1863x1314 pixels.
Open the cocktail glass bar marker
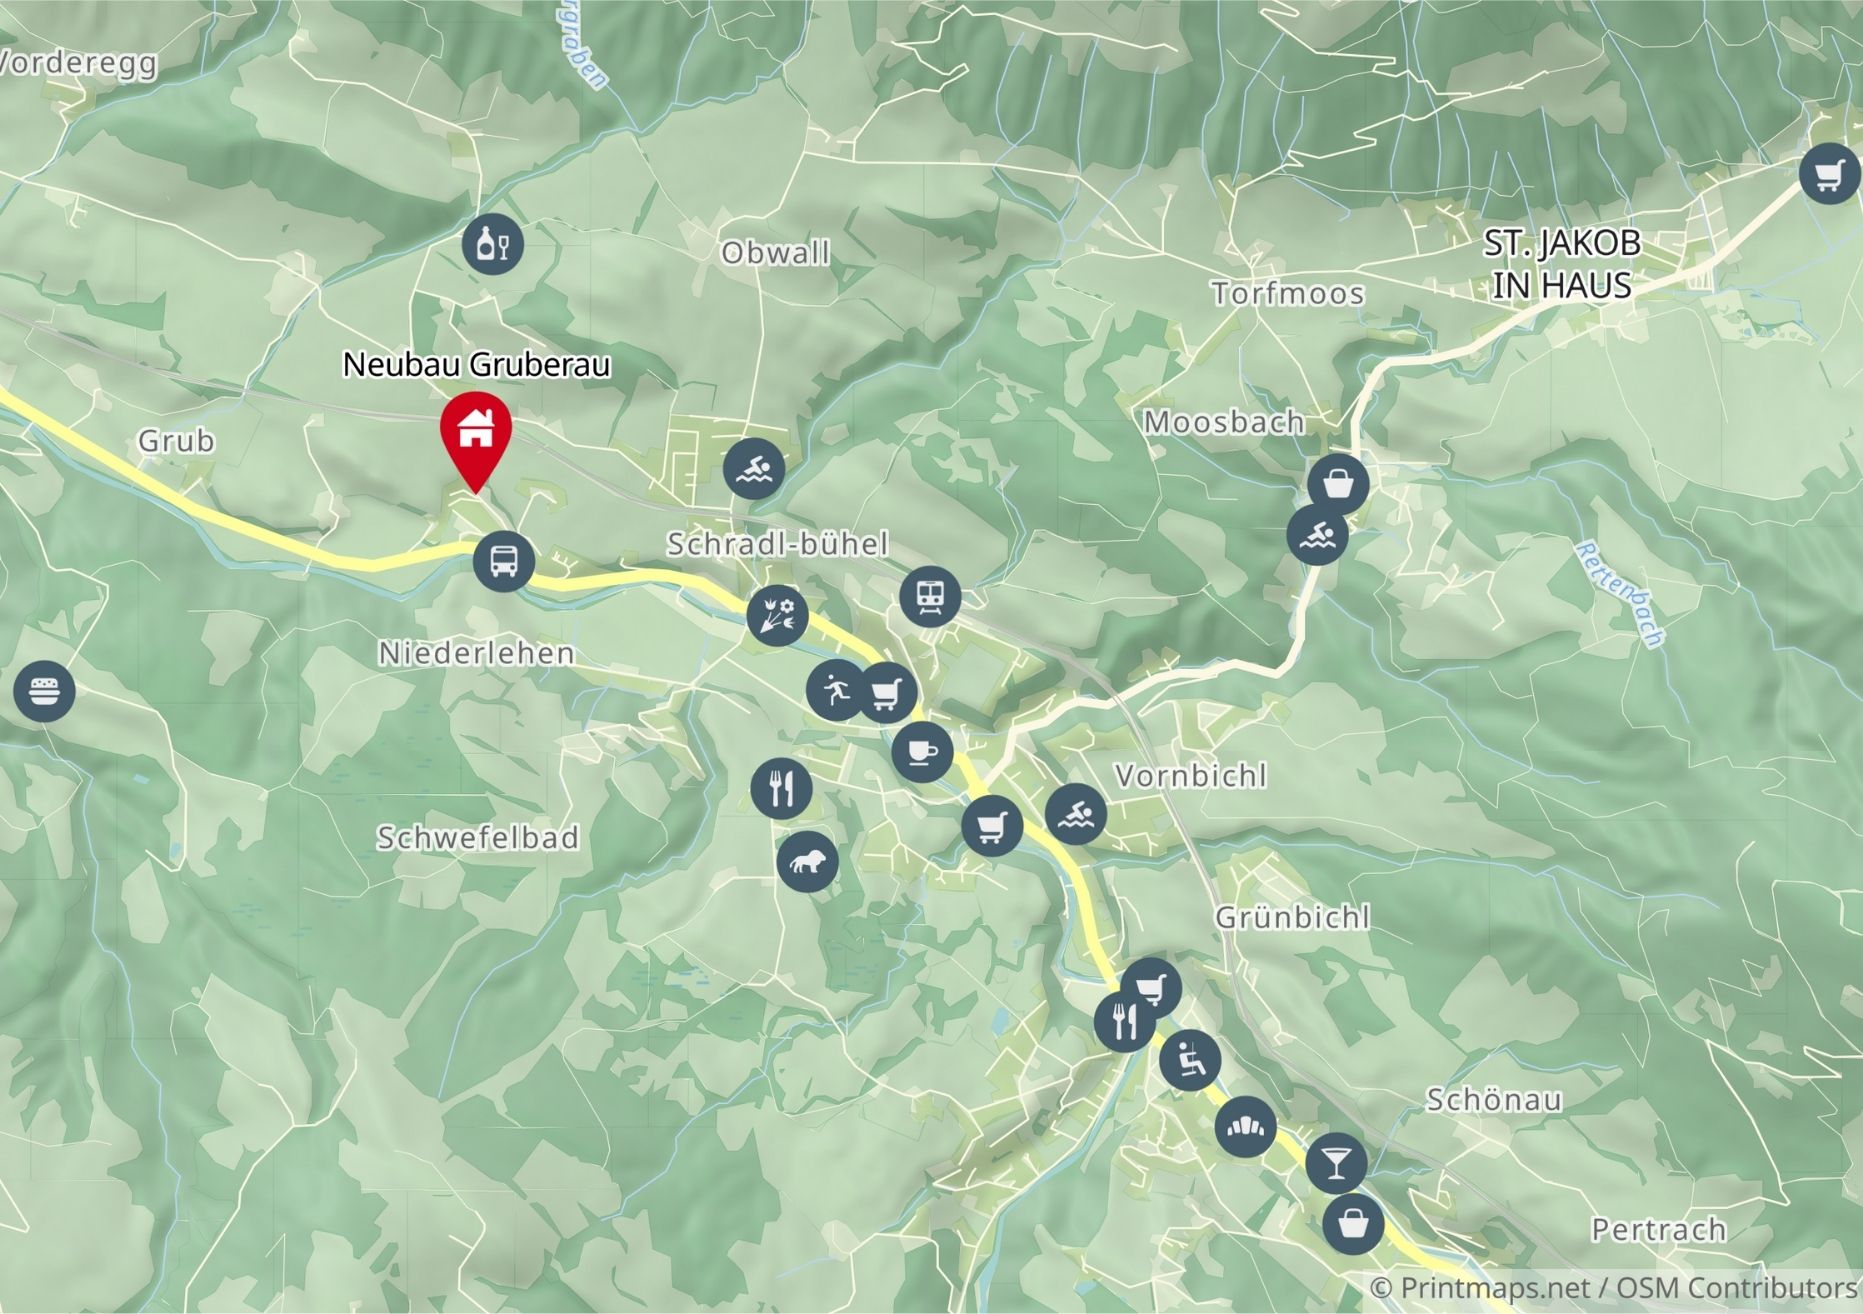coord(1336,1163)
